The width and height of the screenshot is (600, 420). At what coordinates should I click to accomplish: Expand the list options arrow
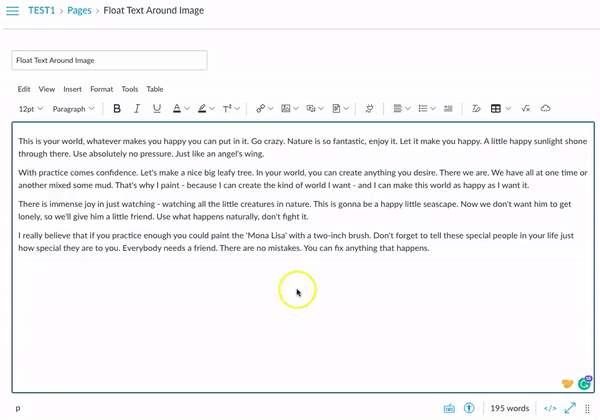pyautogui.click(x=433, y=109)
